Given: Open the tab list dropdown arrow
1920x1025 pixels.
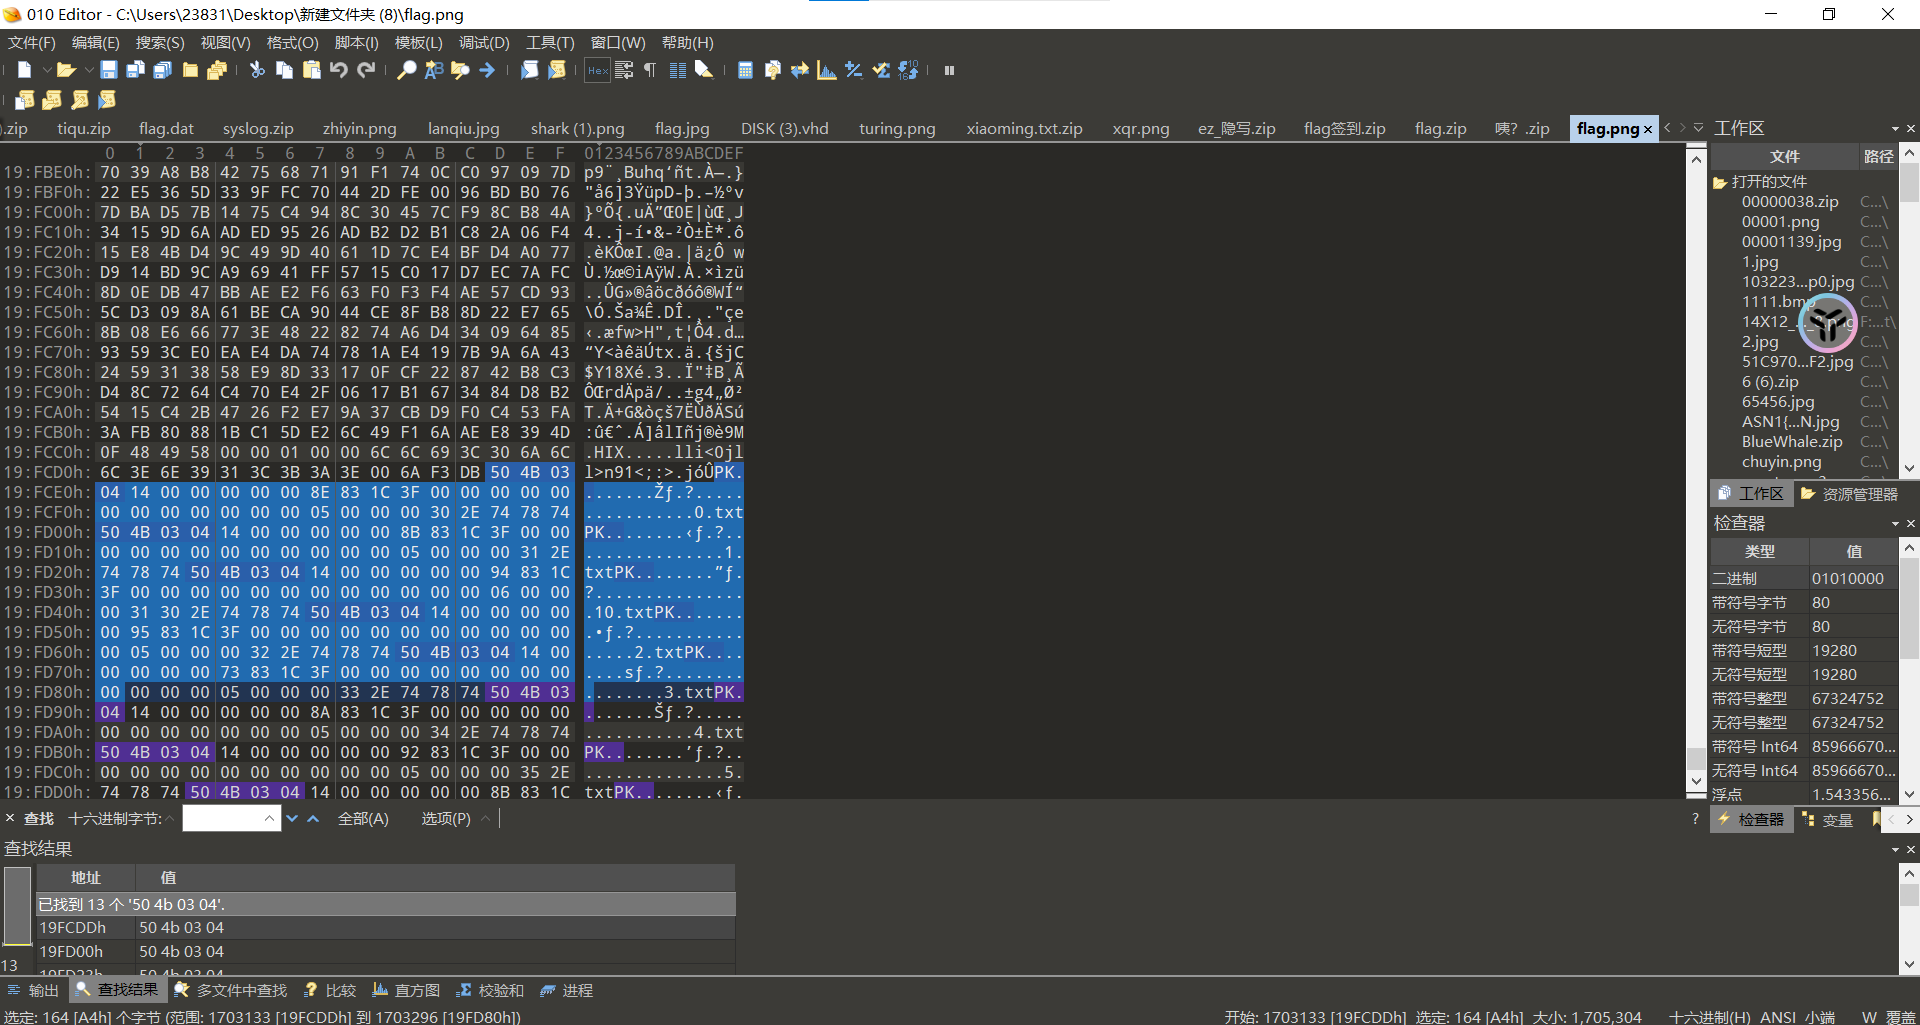Looking at the screenshot, I should pos(1699,128).
